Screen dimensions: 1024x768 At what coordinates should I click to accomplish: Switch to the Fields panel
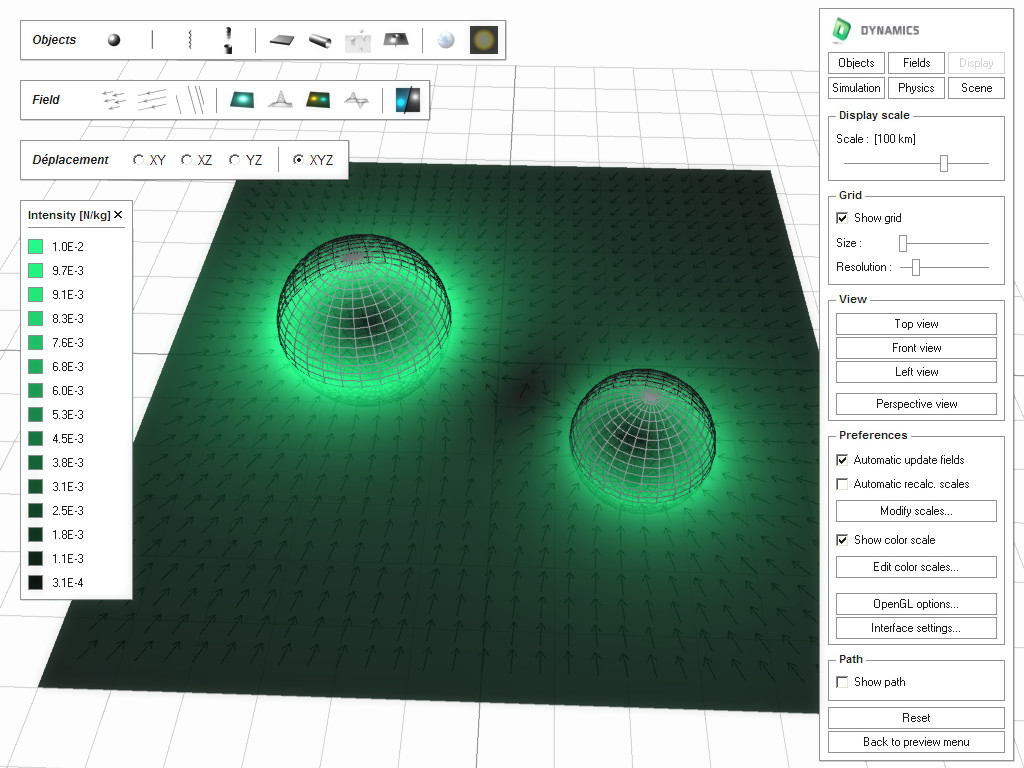point(916,62)
